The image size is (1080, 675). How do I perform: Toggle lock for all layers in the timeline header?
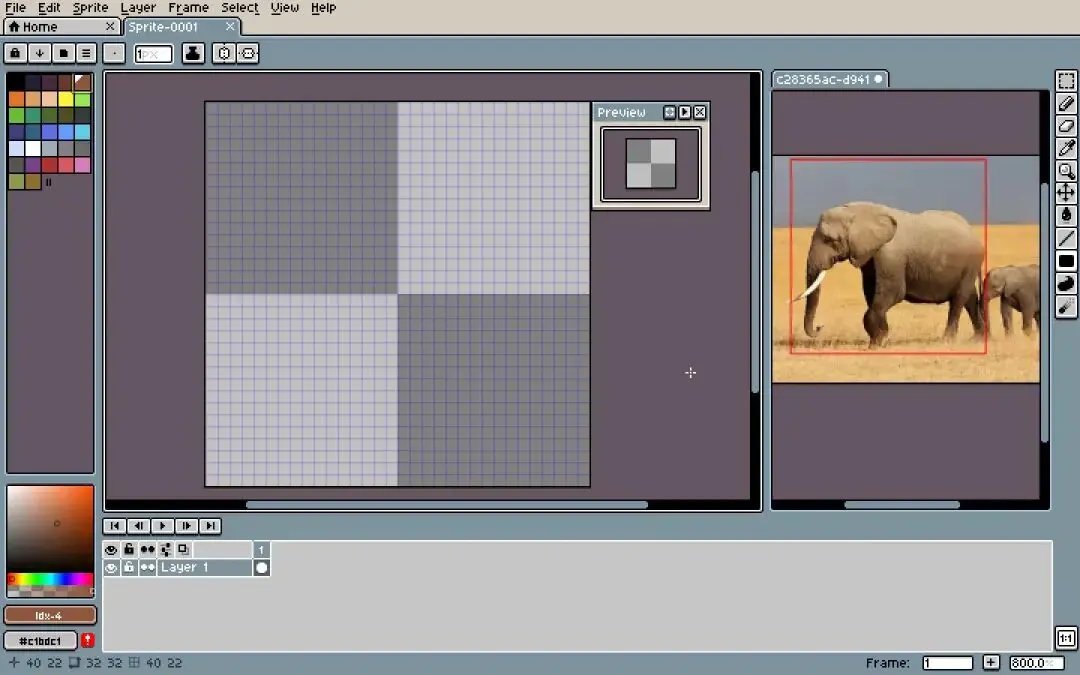coord(129,550)
